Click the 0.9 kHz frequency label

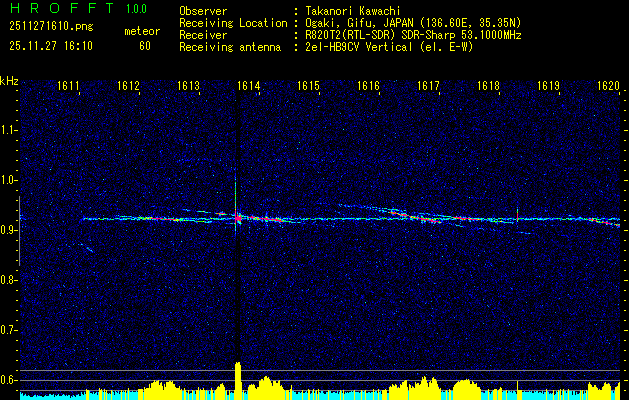[x=8, y=230]
